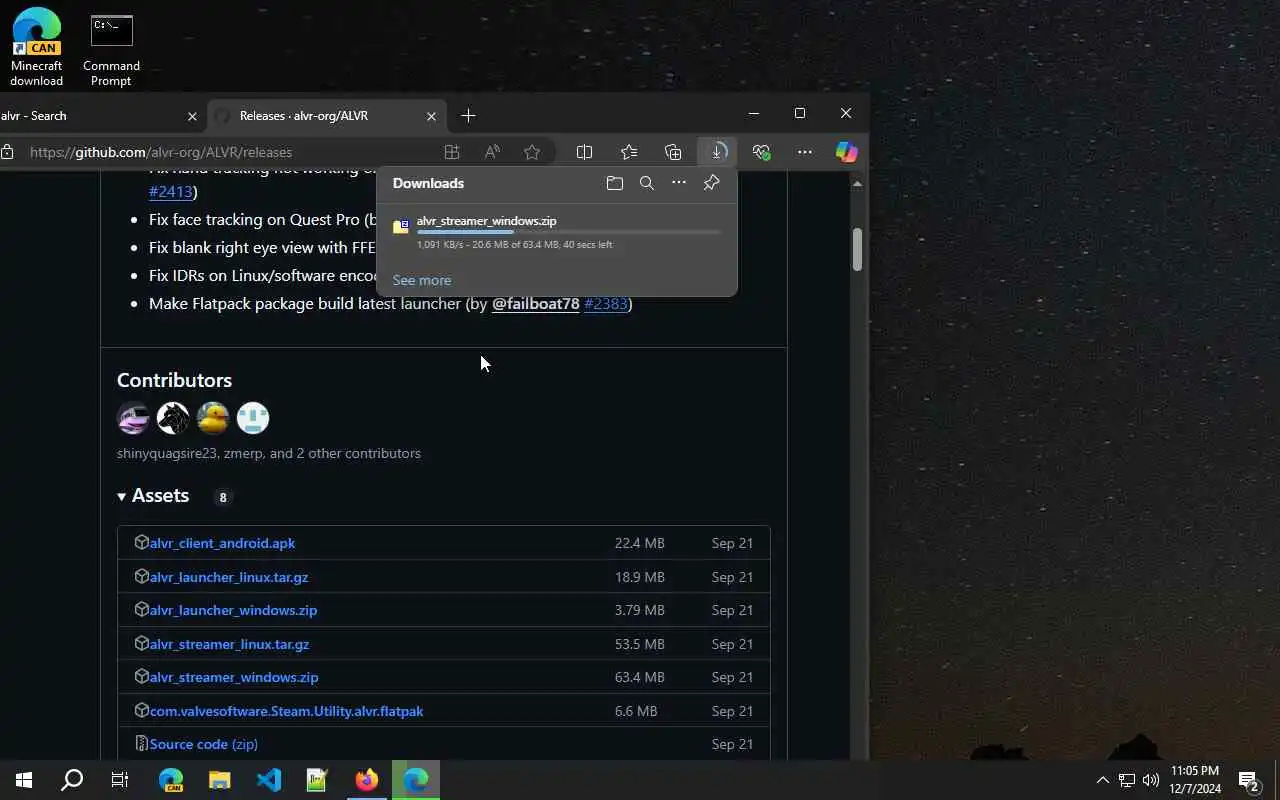Click the page vertical scrollbar thumb

coord(857,249)
